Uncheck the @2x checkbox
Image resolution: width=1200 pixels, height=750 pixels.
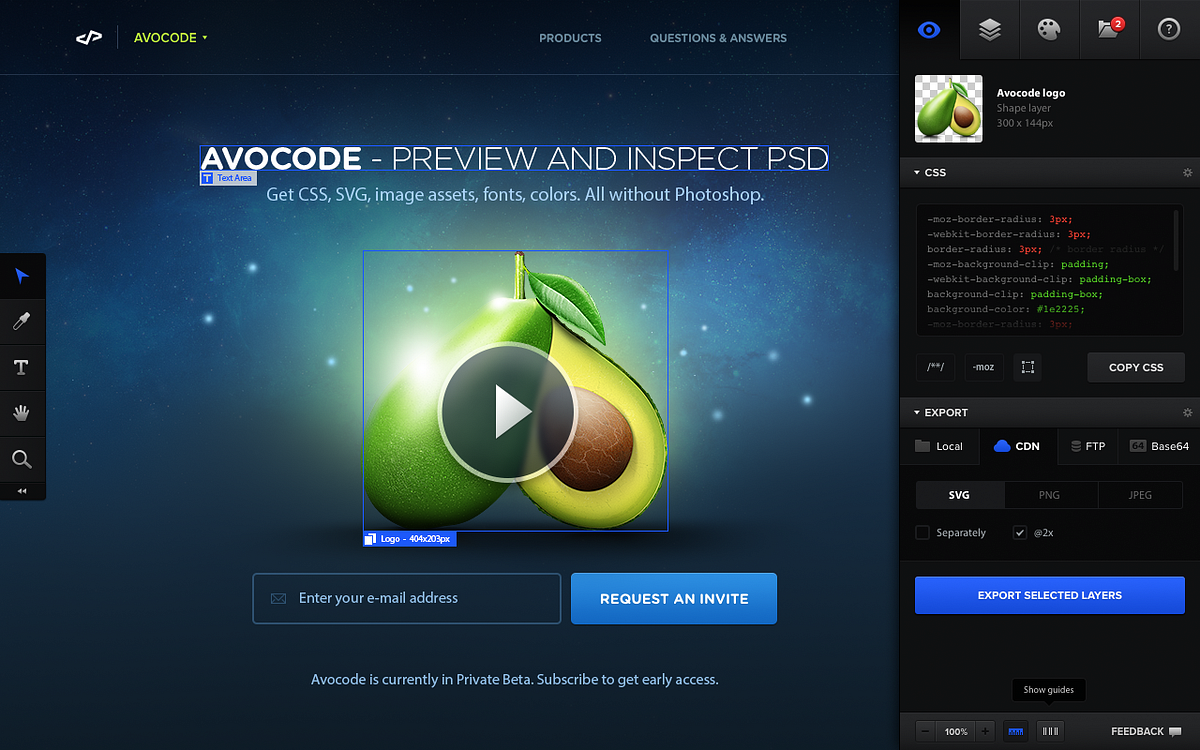click(x=1020, y=533)
